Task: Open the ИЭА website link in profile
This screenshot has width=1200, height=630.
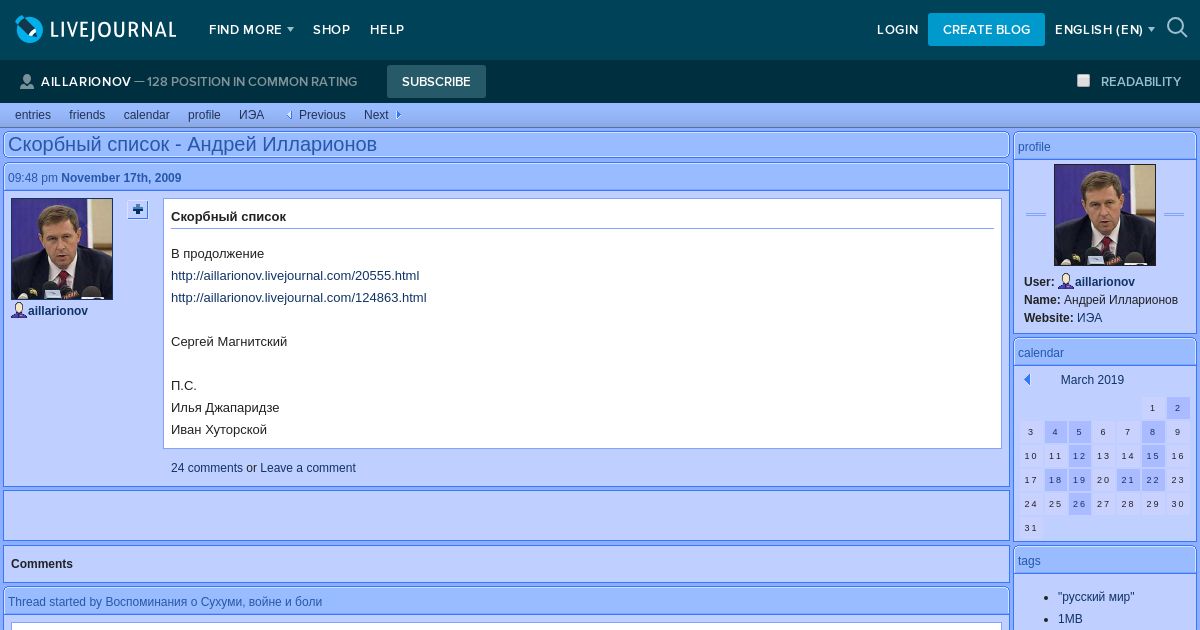Action: point(1090,318)
